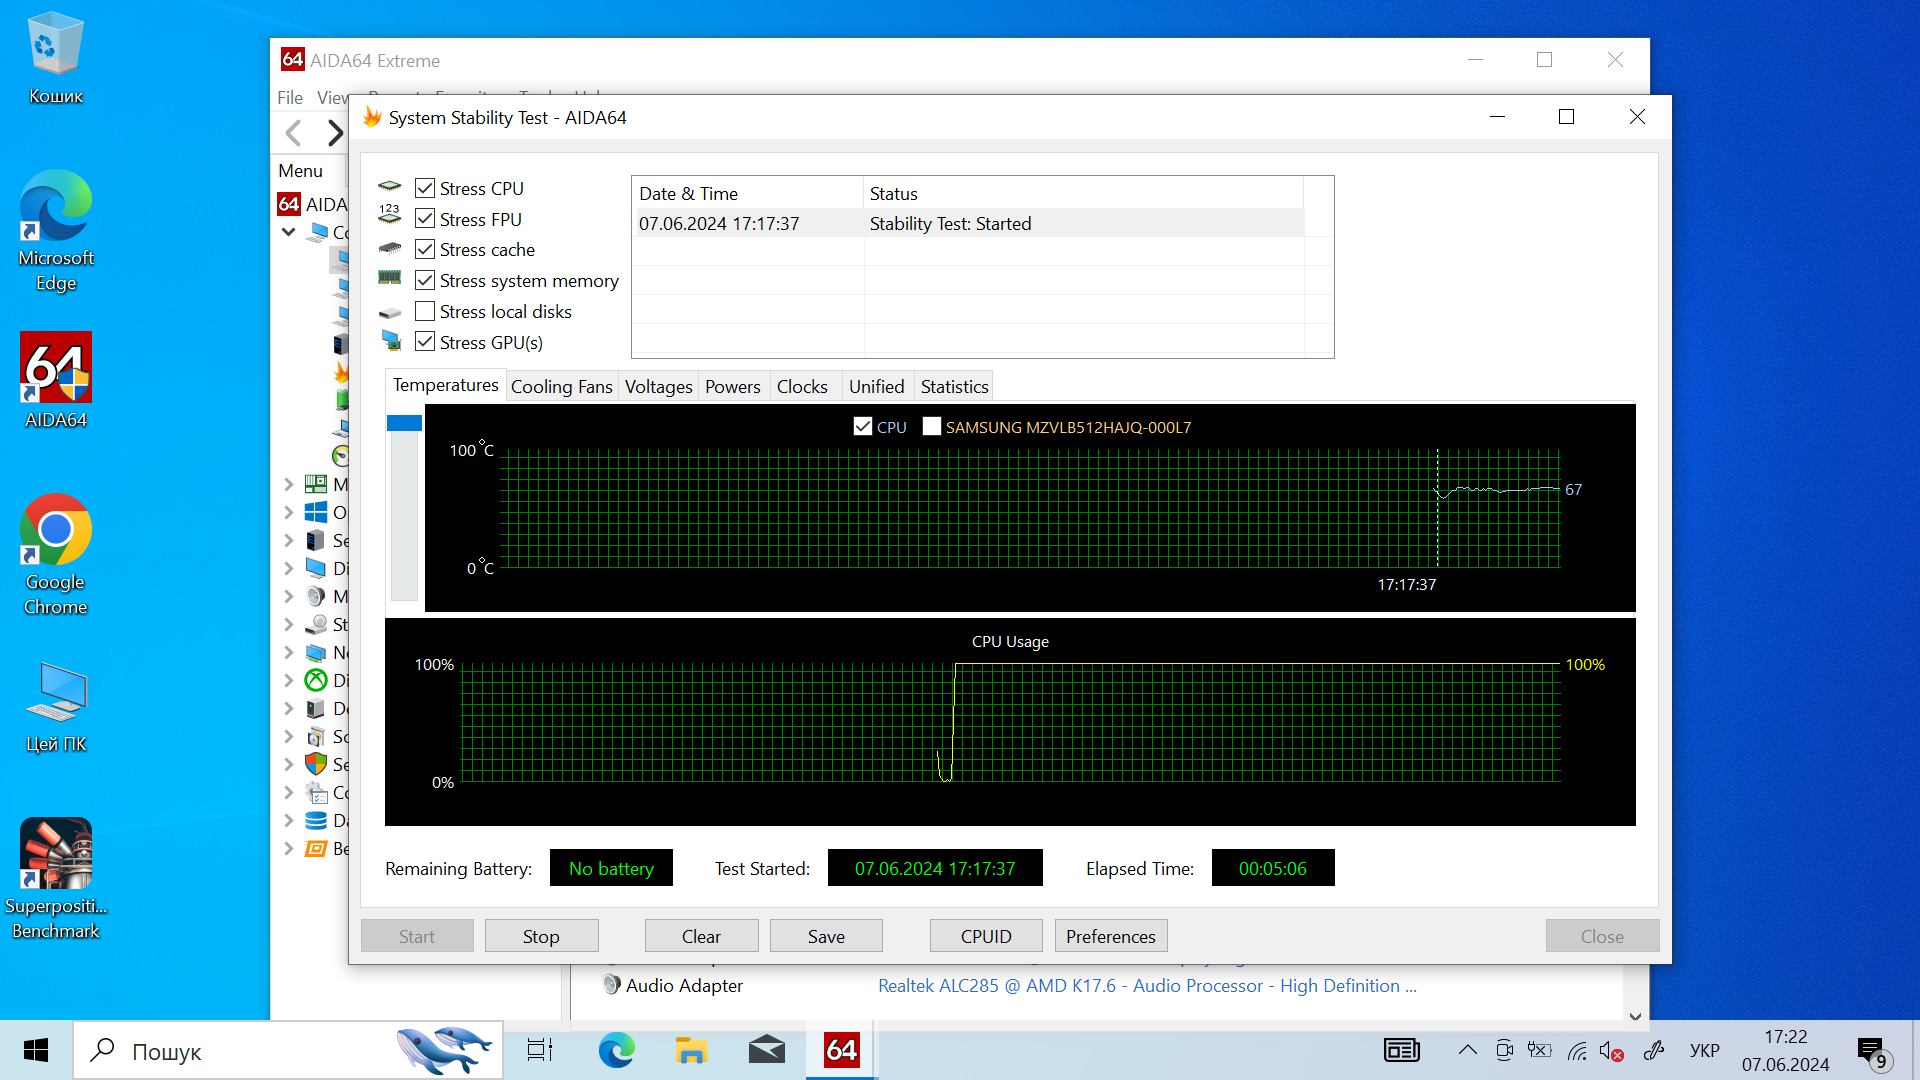
Task: Uncheck Stress GPU(s) option
Action: (425, 342)
